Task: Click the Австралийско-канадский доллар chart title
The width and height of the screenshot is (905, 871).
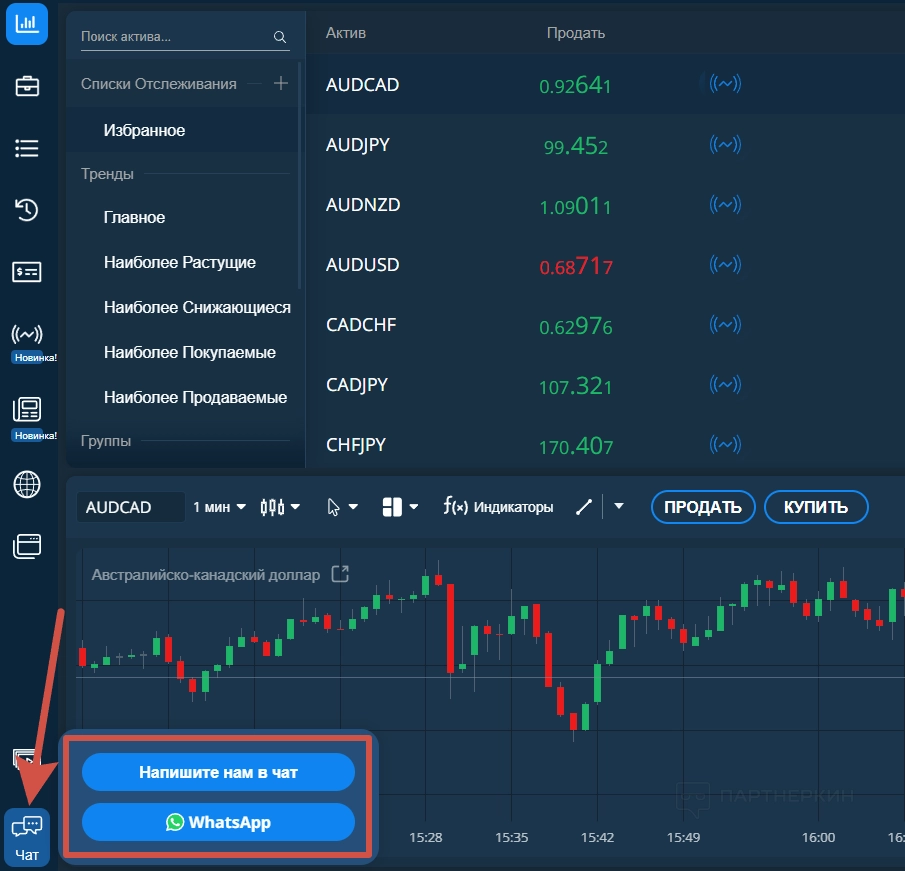Action: point(205,575)
